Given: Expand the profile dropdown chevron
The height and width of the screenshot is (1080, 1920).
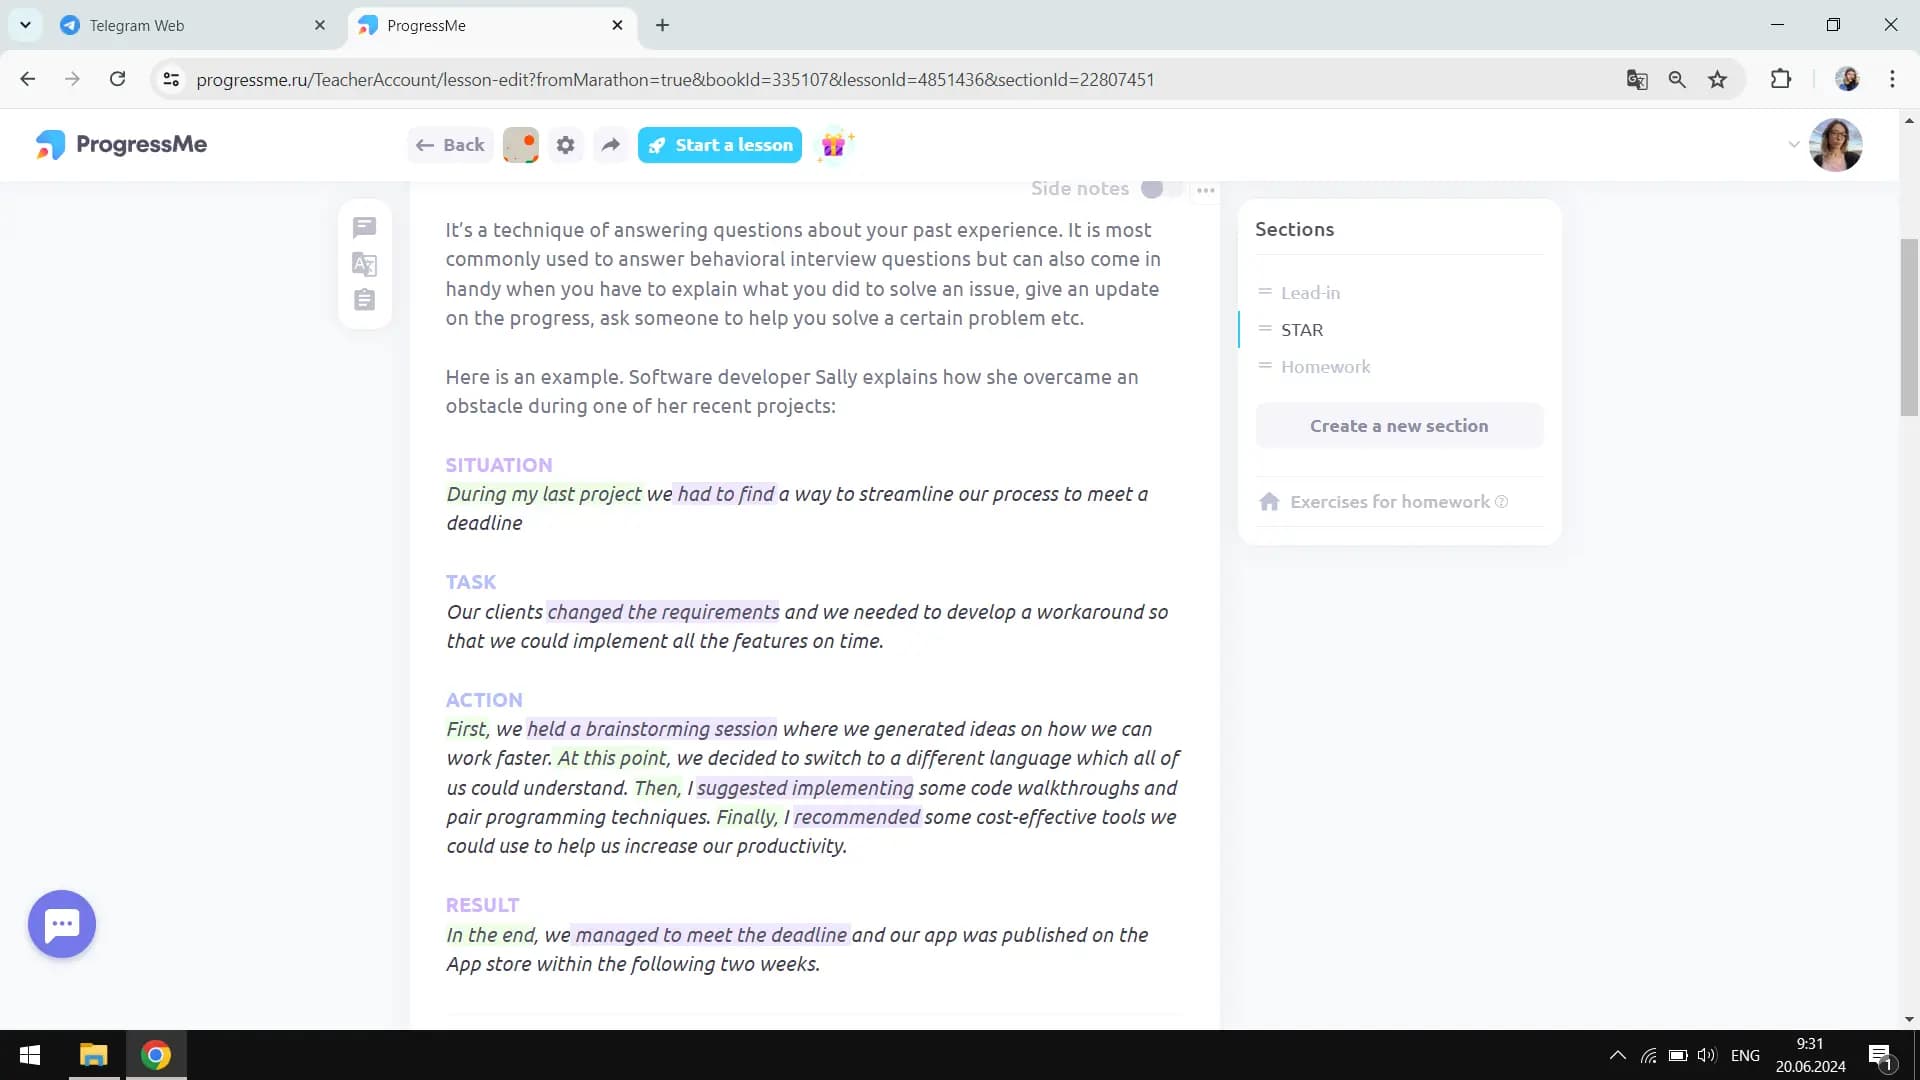Looking at the screenshot, I should 1793,145.
